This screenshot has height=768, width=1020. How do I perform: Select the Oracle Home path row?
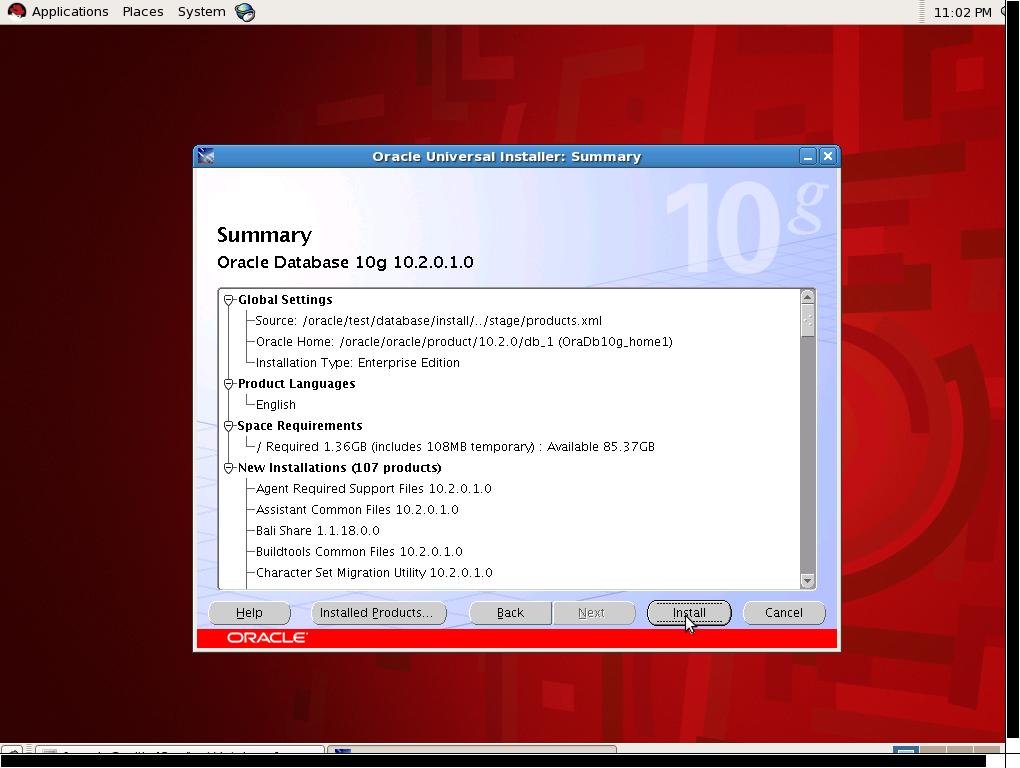coord(464,341)
